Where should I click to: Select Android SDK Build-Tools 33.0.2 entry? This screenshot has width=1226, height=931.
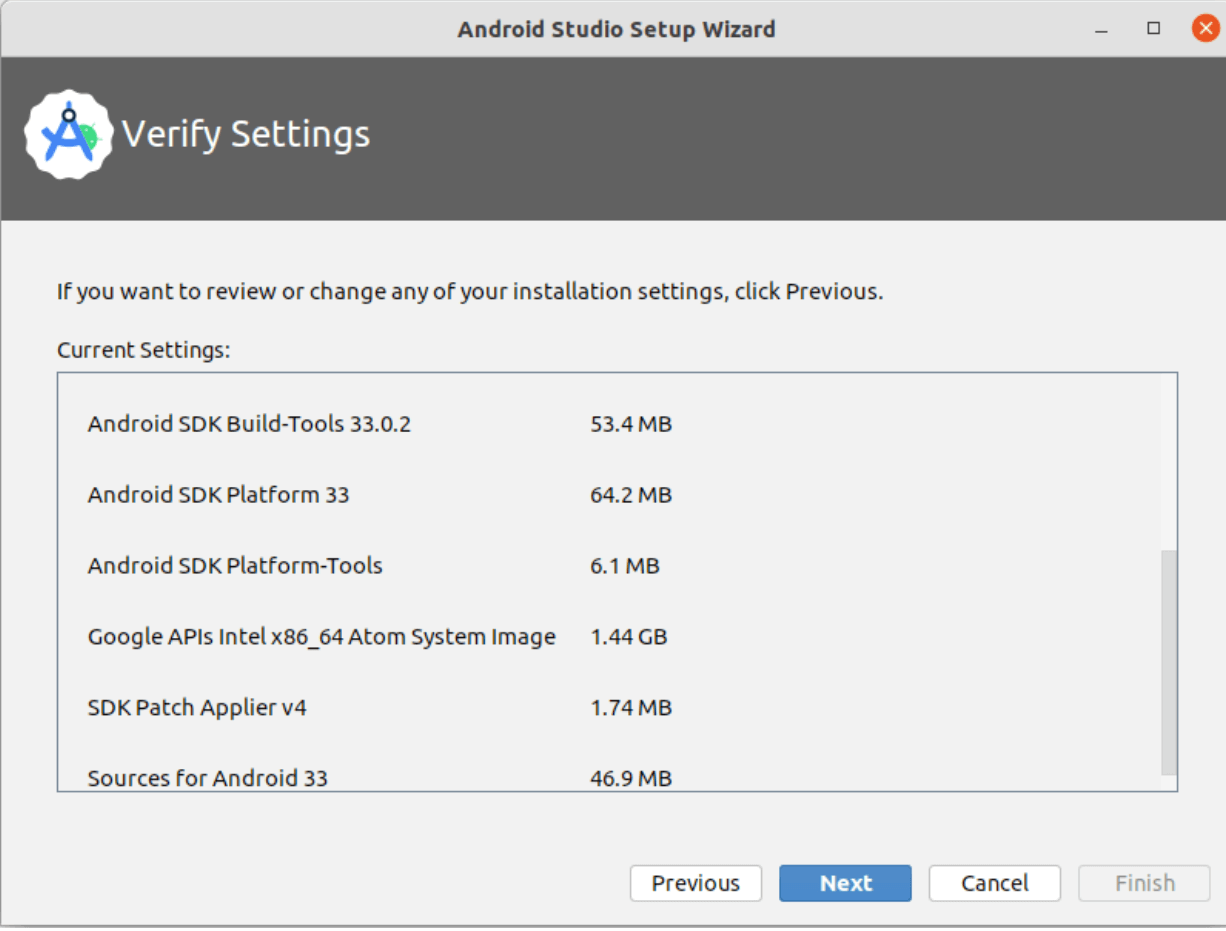pyautogui.click(x=249, y=424)
